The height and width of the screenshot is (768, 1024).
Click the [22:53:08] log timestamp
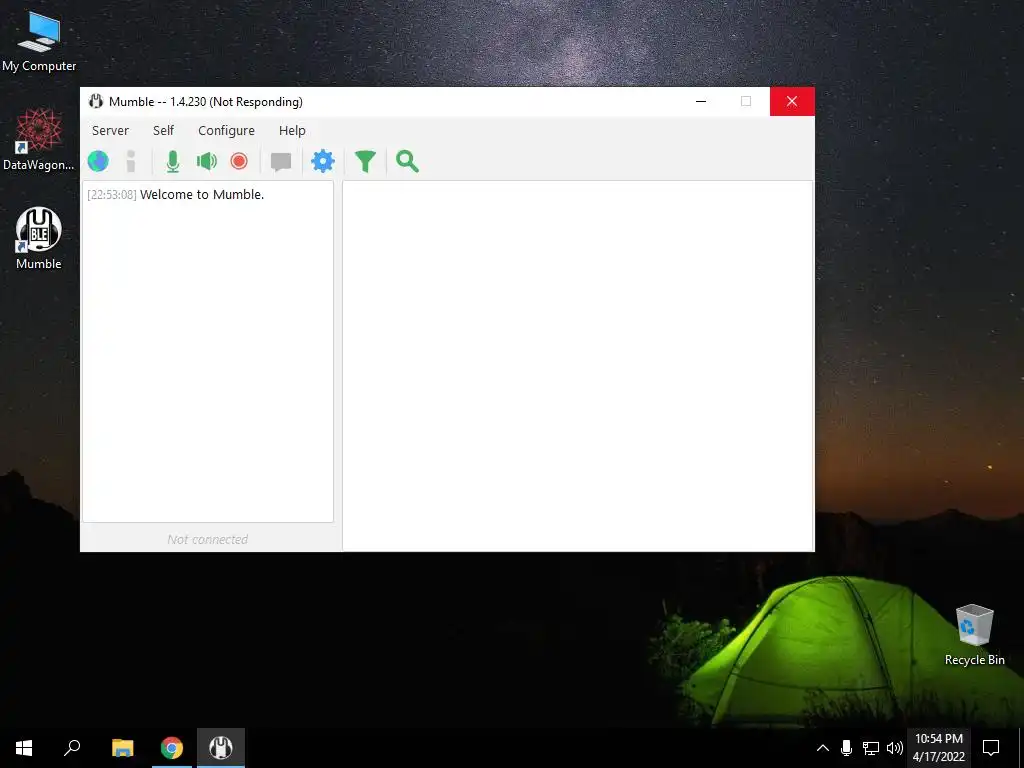click(112, 195)
